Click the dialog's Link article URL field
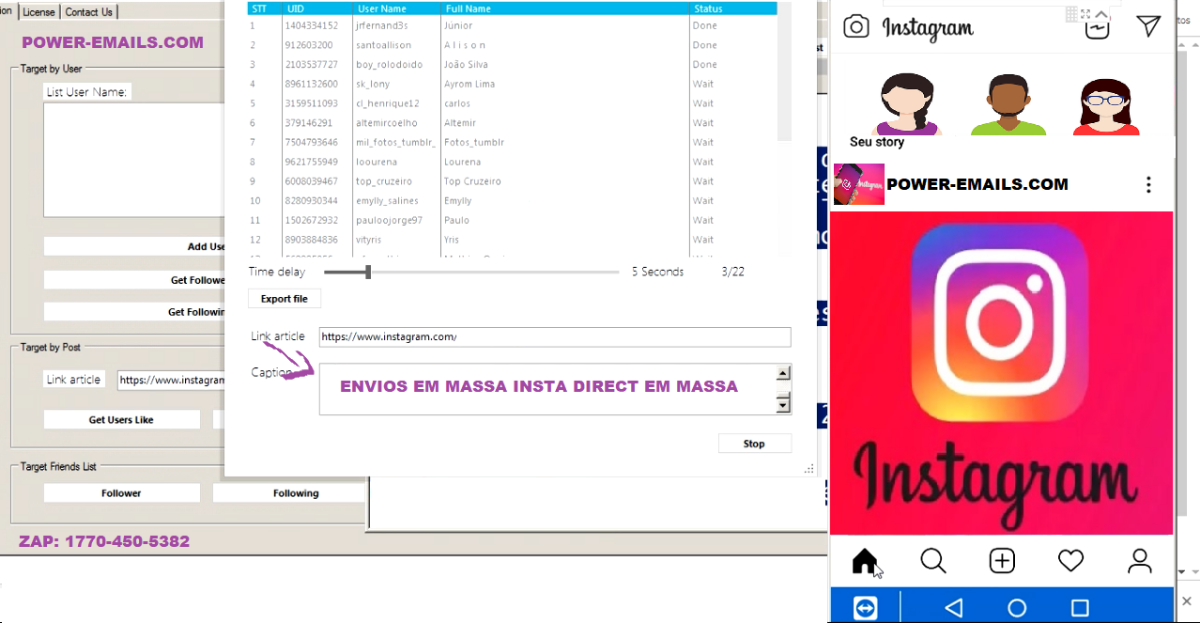This screenshot has height=623, width=1200. click(555, 337)
